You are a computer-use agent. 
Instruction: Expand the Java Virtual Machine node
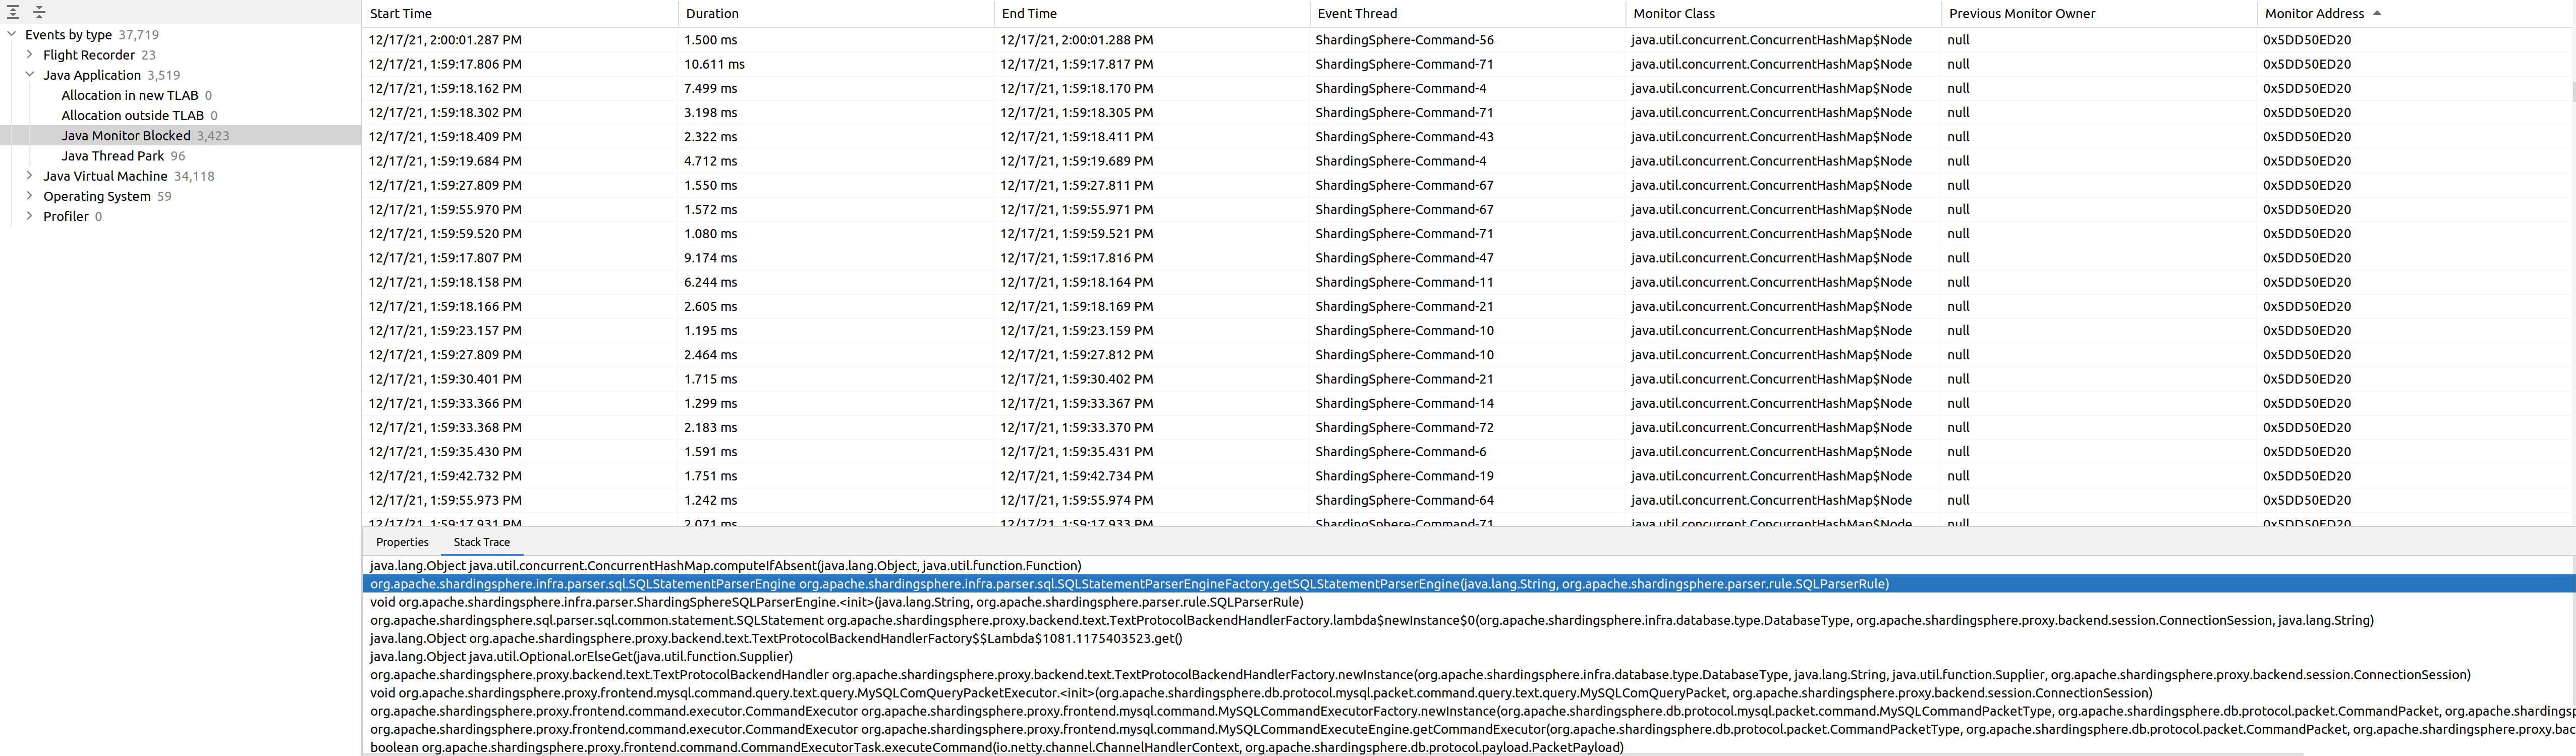coord(30,175)
